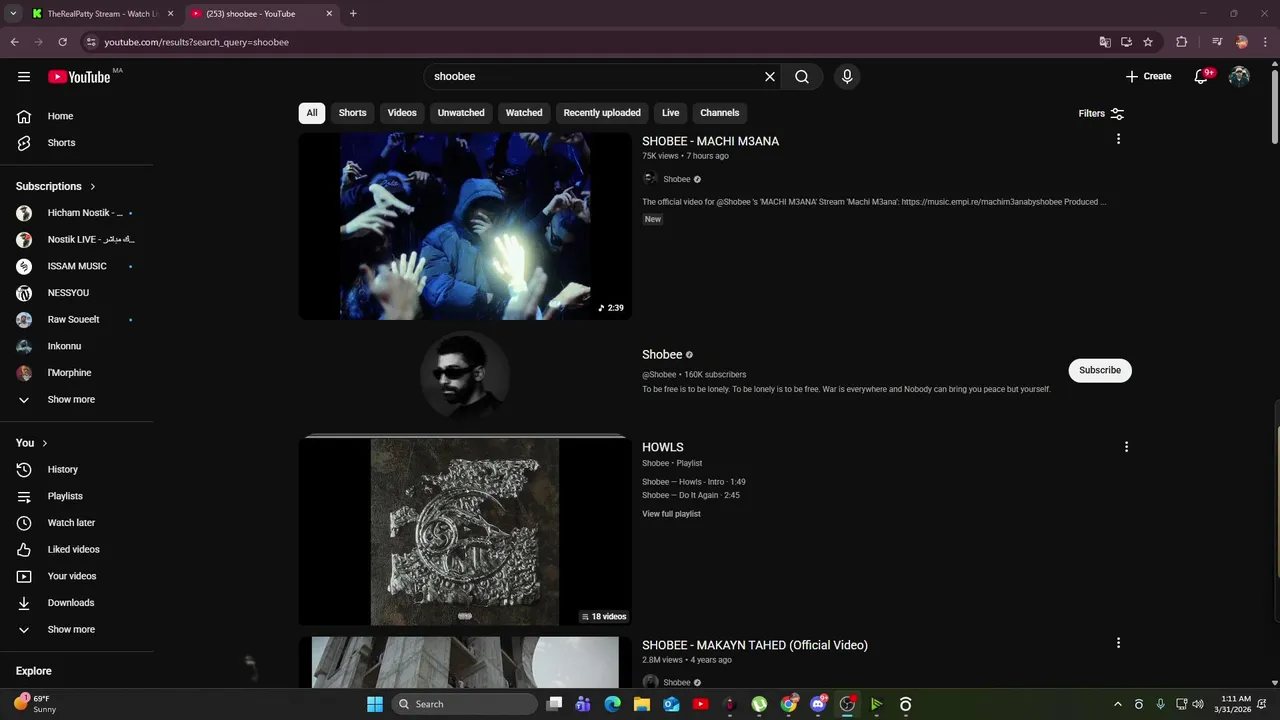Bookmark this page with the star
The width and height of the screenshot is (1280, 720).
pyautogui.click(x=1148, y=42)
